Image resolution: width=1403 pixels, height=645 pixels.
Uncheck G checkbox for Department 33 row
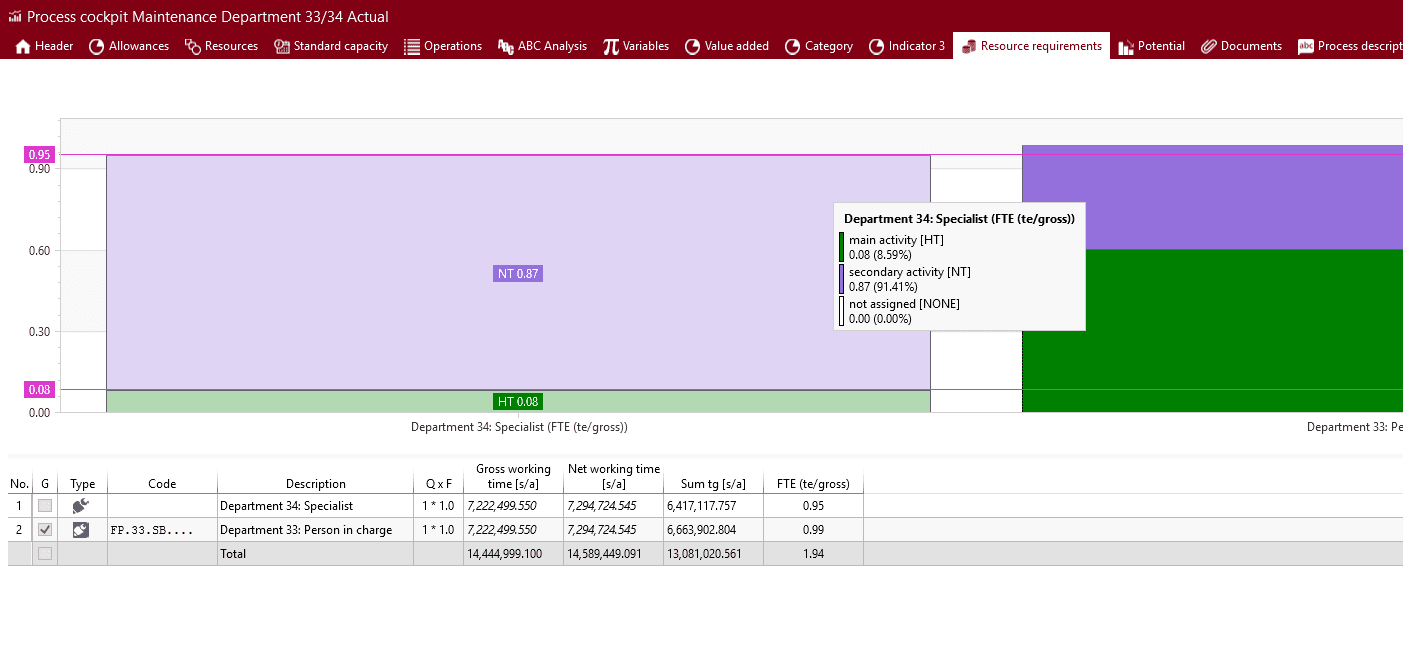(x=45, y=530)
